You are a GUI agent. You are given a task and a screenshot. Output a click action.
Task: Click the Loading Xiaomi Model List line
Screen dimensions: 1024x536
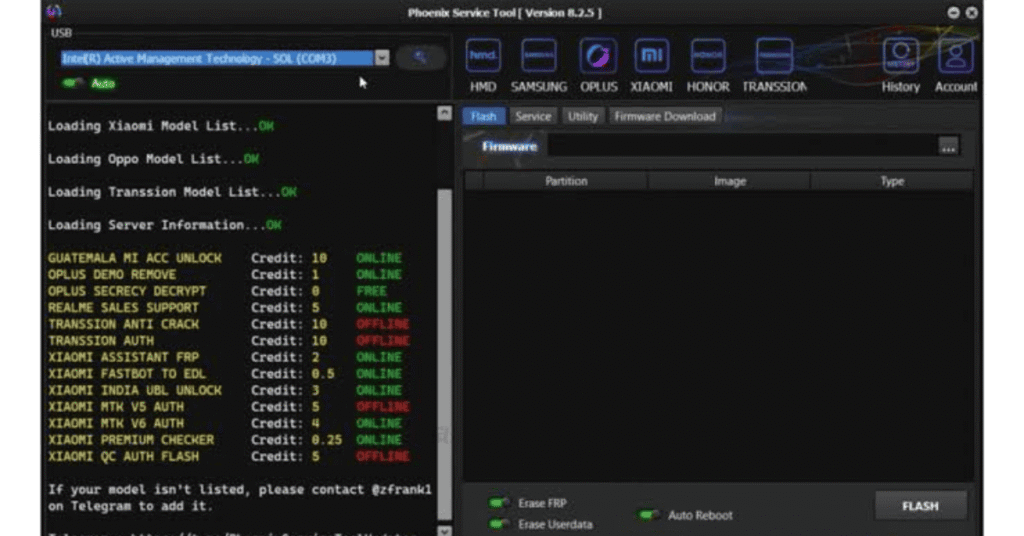point(161,126)
